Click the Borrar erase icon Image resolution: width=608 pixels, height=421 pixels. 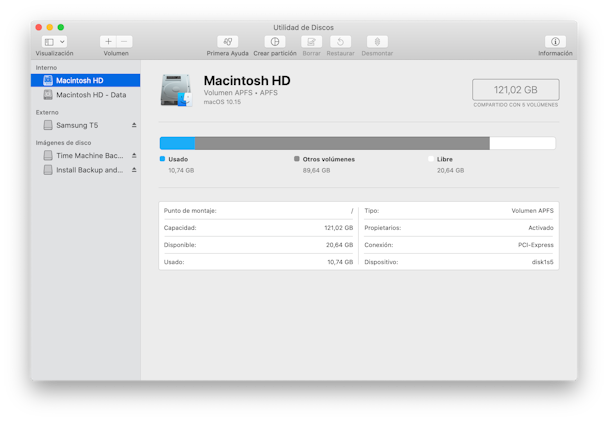[x=311, y=41]
